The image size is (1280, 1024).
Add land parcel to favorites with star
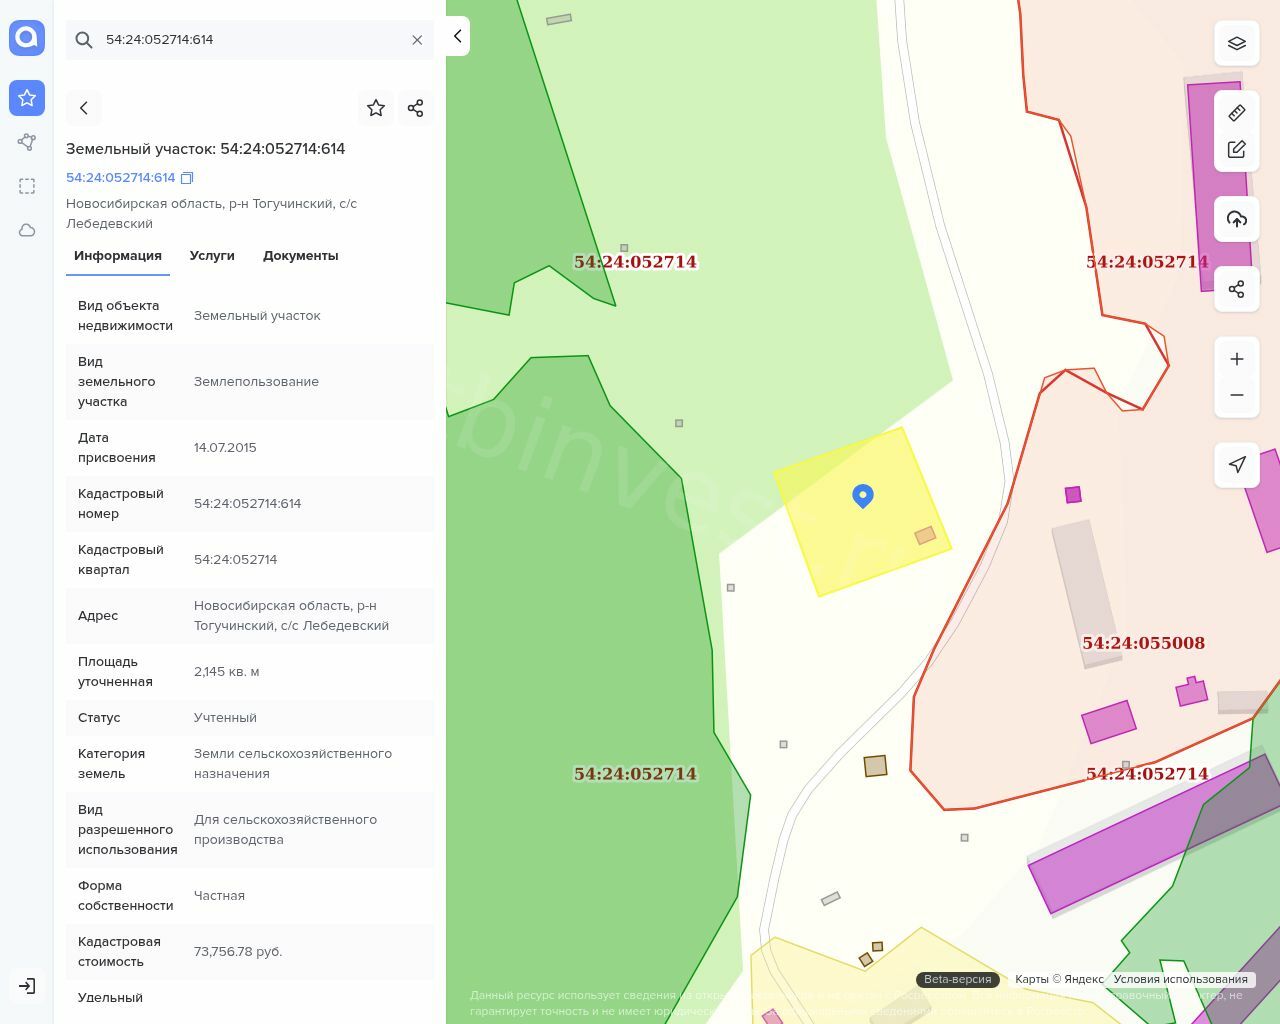coord(376,108)
